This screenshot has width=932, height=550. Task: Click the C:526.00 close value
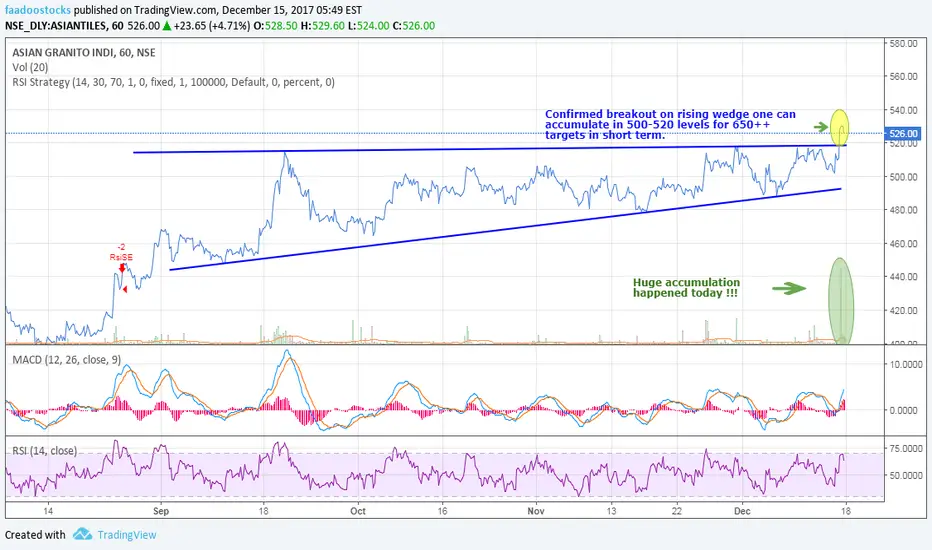tap(414, 26)
